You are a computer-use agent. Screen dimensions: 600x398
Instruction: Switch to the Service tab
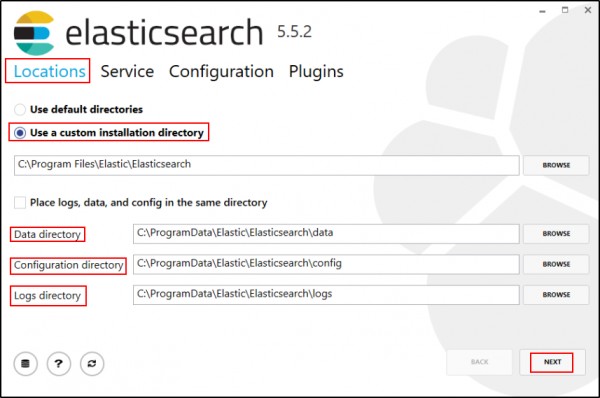coord(127,72)
